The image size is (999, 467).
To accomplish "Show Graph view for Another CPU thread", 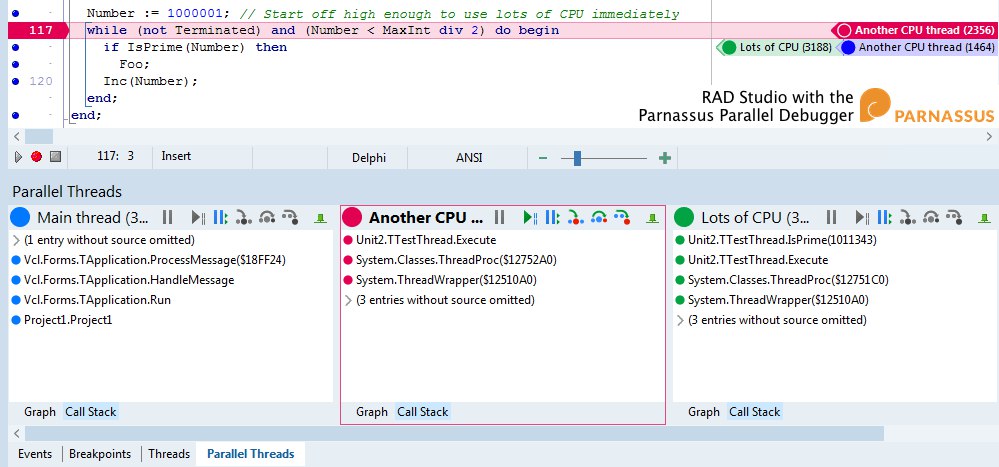I will coord(372,412).
